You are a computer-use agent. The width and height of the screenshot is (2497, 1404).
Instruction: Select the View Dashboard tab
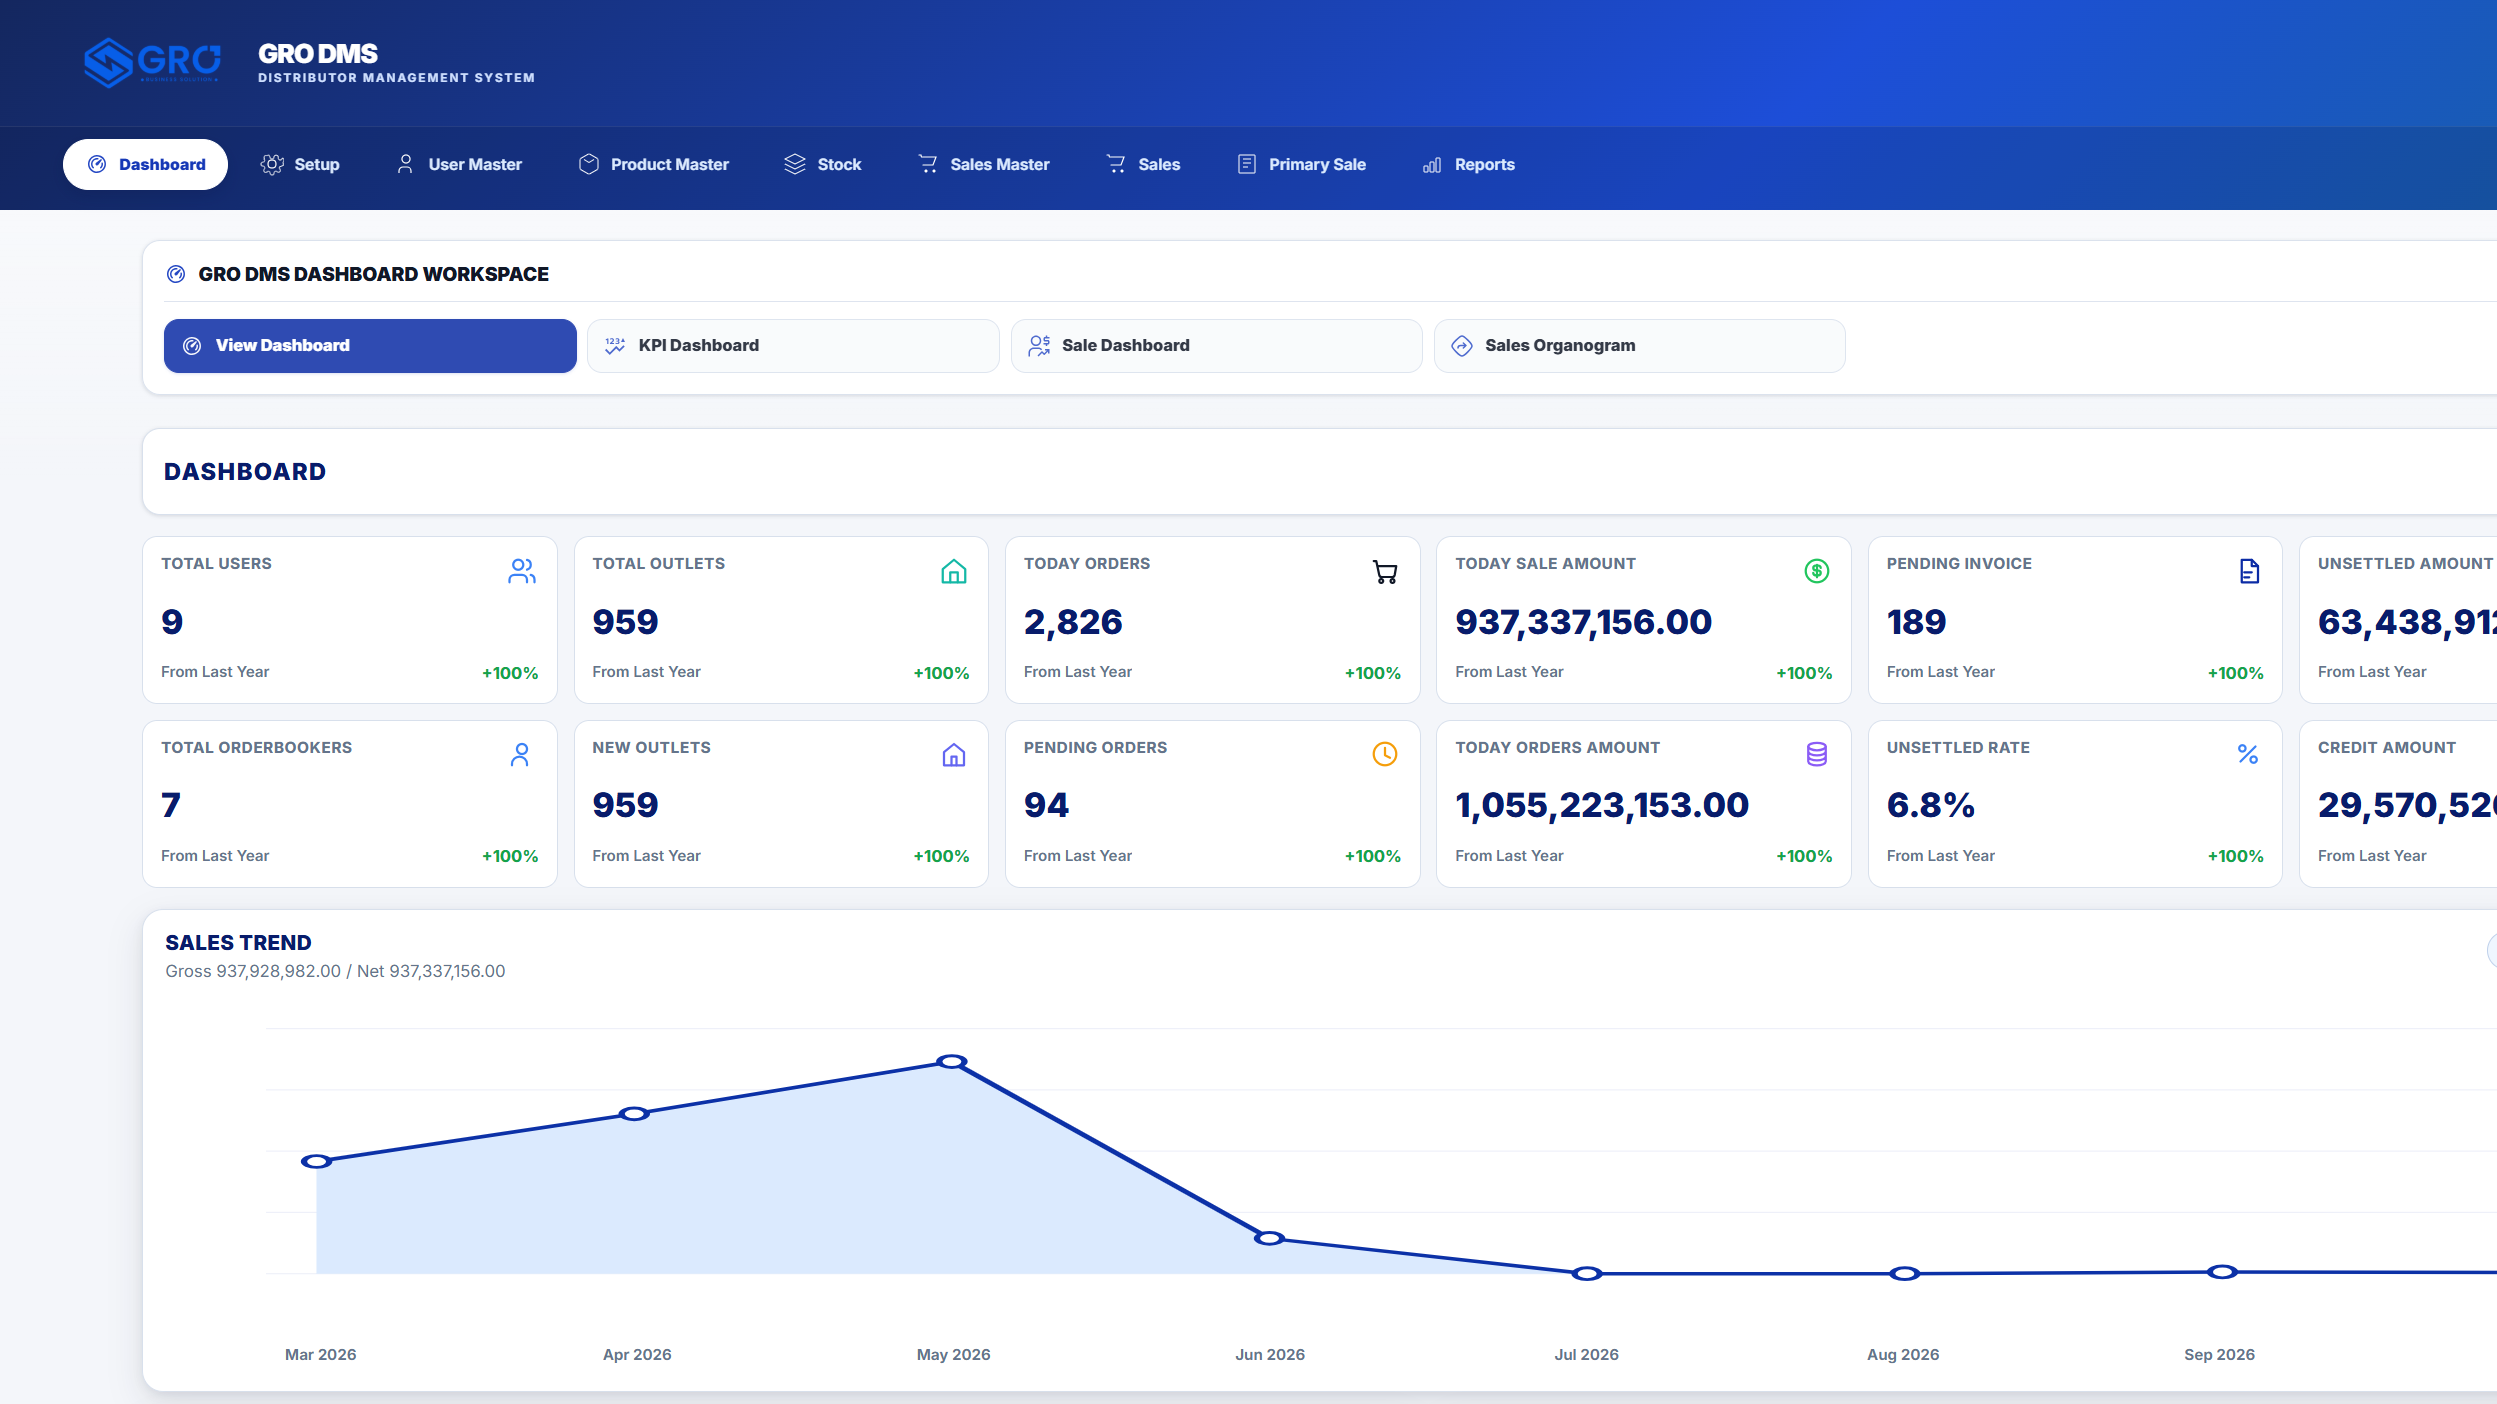coord(370,346)
